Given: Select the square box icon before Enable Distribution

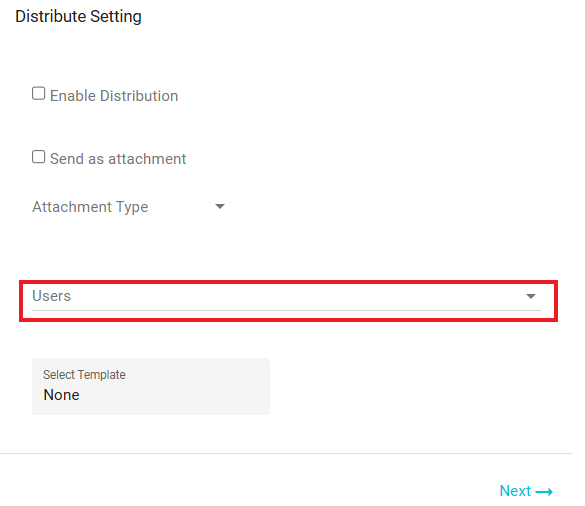Looking at the screenshot, I should tap(38, 94).
